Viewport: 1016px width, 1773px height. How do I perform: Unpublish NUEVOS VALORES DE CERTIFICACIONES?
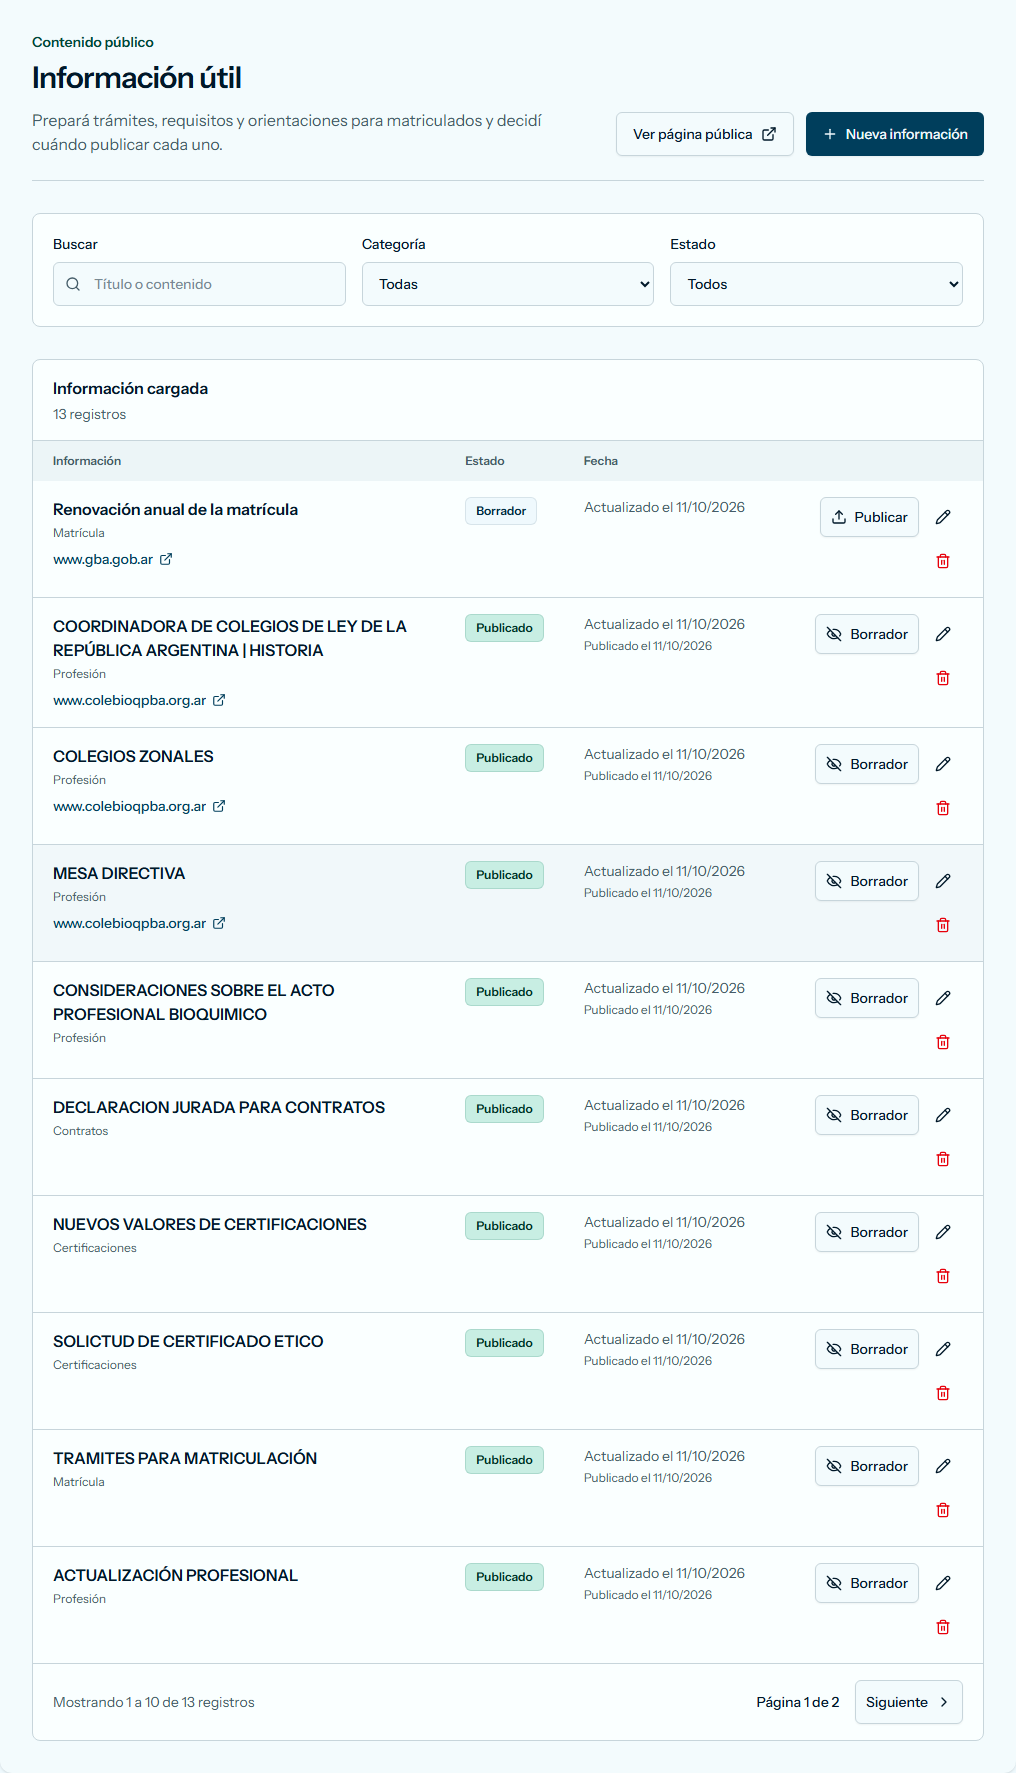pyautogui.click(x=867, y=1232)
